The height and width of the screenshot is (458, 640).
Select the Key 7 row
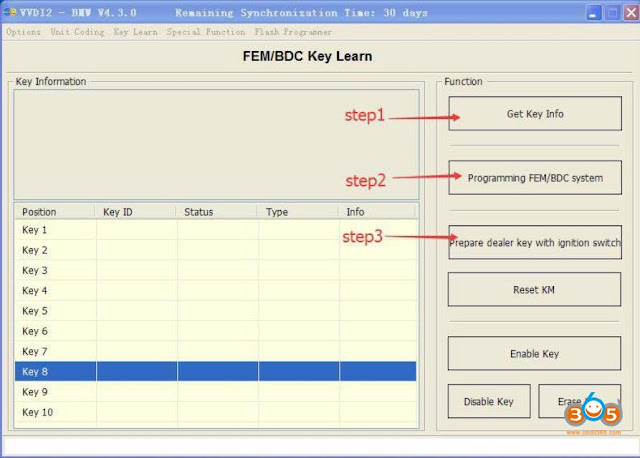216,351
